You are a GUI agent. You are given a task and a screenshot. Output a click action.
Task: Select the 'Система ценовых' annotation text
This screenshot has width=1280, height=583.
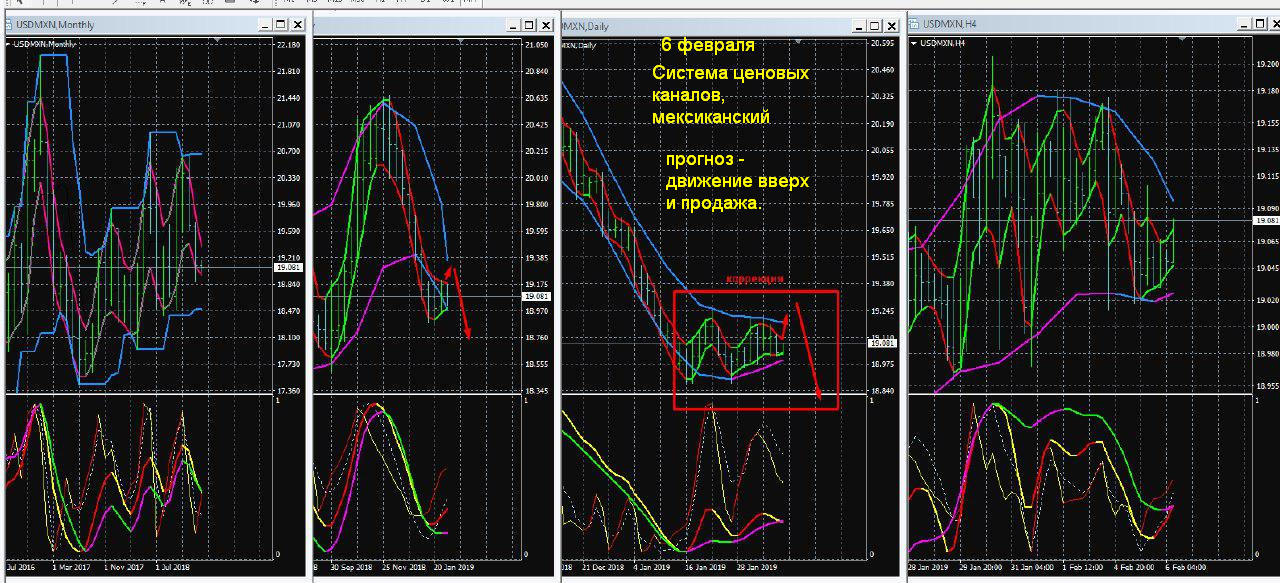tap(731, 74)
